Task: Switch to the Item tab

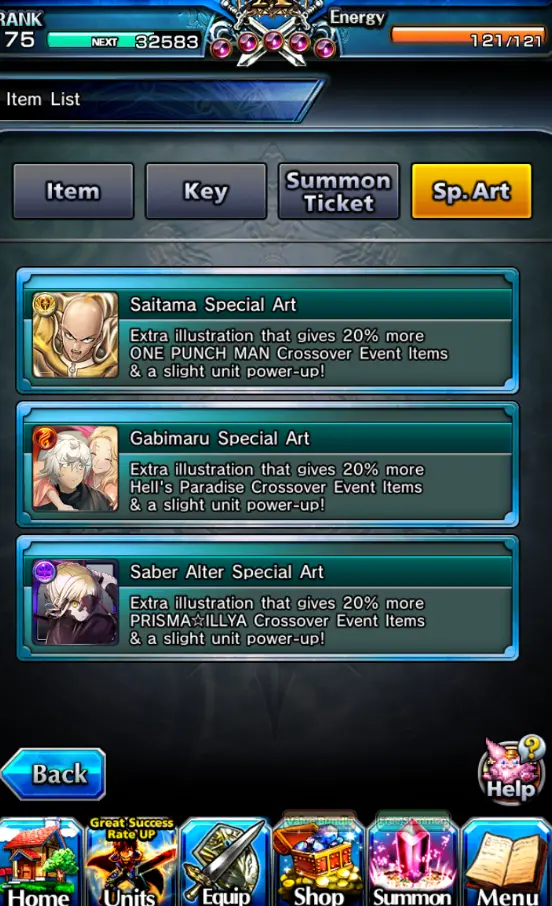Action: pyautogui.click(x=73, y=191)
